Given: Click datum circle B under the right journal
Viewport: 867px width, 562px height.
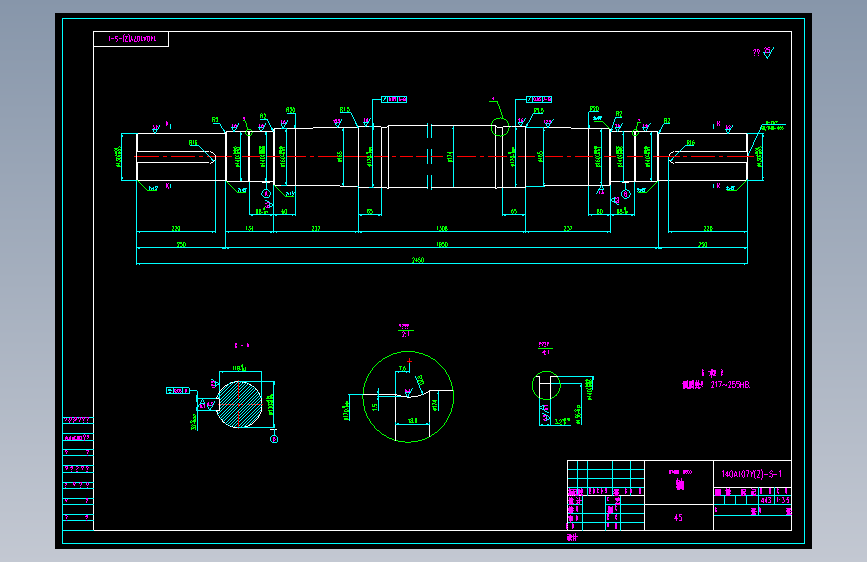Looking at the screenshot, I should coord(625,194).
